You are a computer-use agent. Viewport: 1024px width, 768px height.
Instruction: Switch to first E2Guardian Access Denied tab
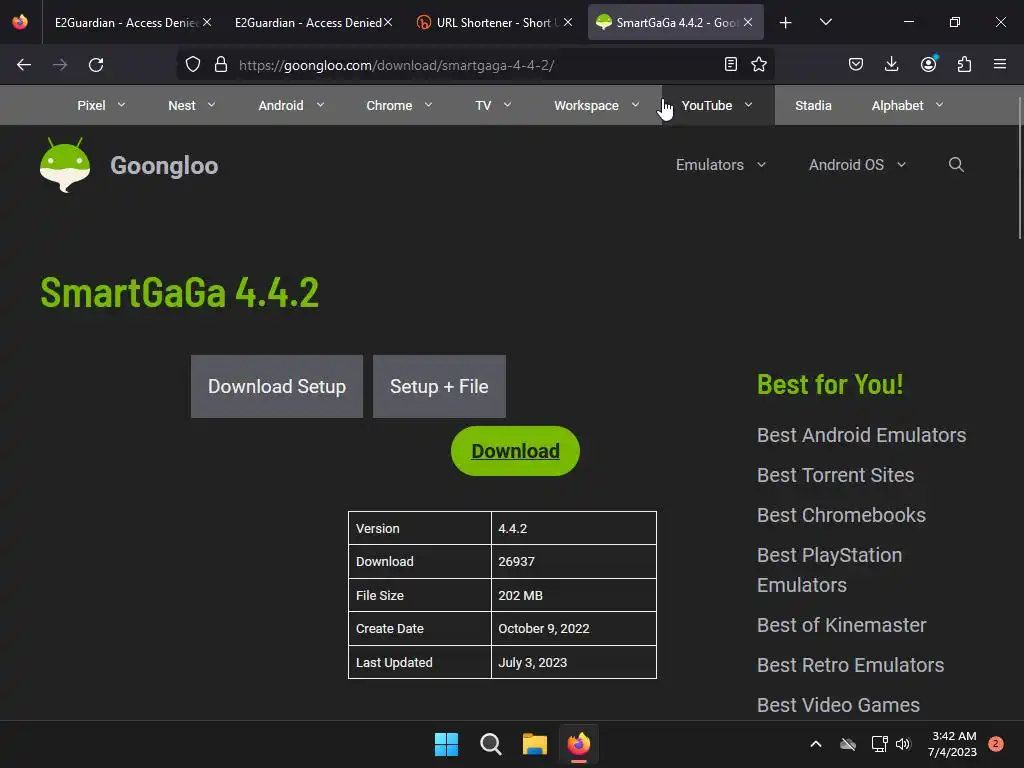click(x=127, y=22)
